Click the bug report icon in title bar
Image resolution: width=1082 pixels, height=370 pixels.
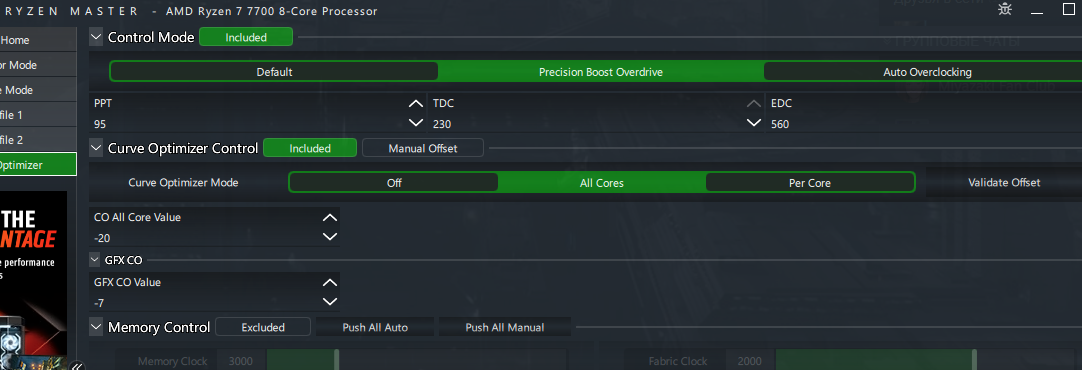pos(1005,9)
